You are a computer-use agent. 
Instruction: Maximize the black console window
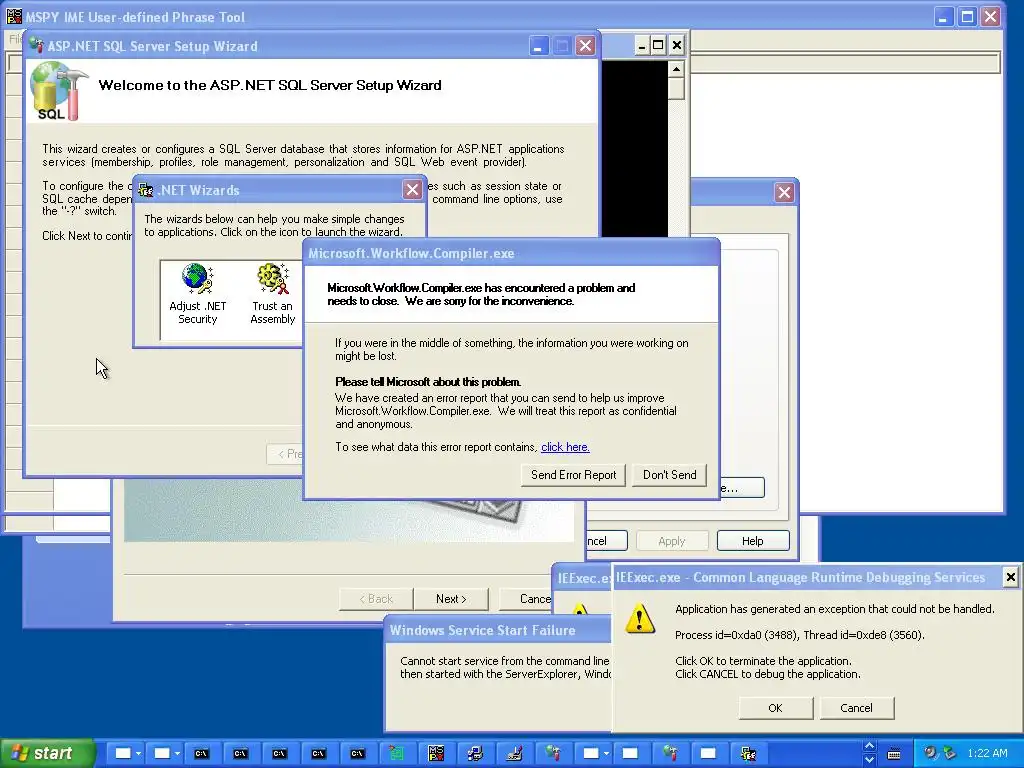pos(658,45)
